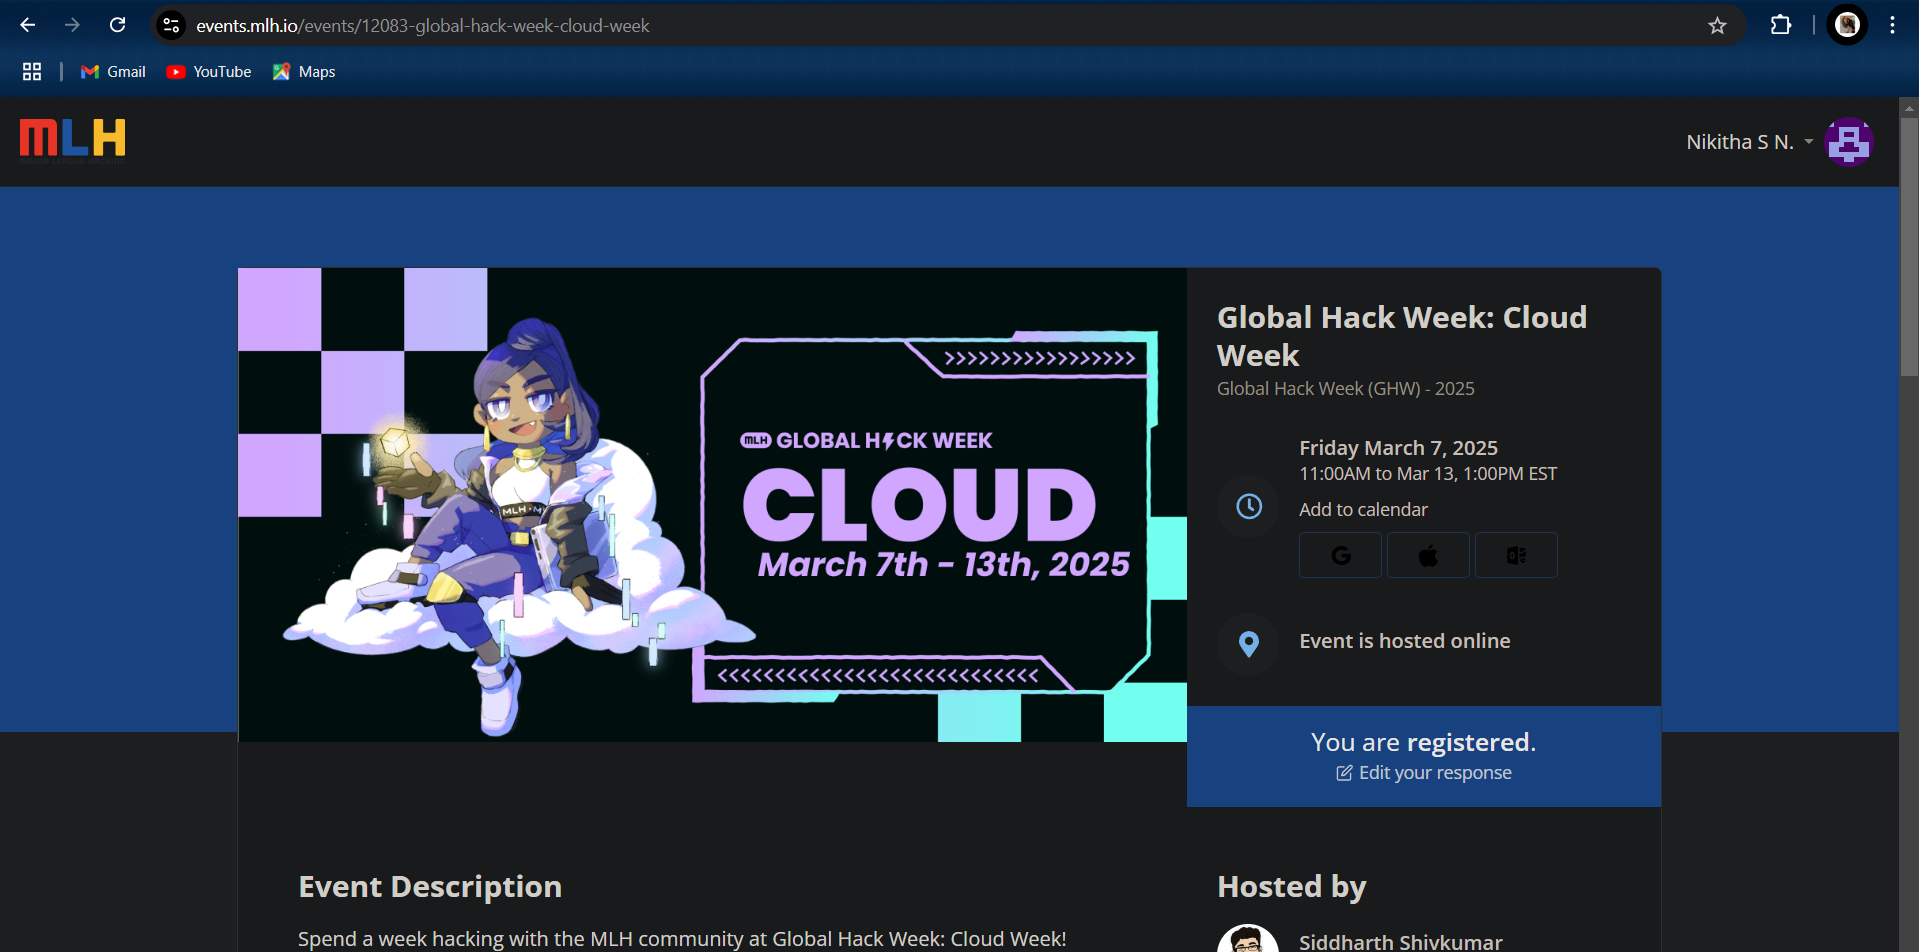Click the browser back arrow

tap(28, 25)
